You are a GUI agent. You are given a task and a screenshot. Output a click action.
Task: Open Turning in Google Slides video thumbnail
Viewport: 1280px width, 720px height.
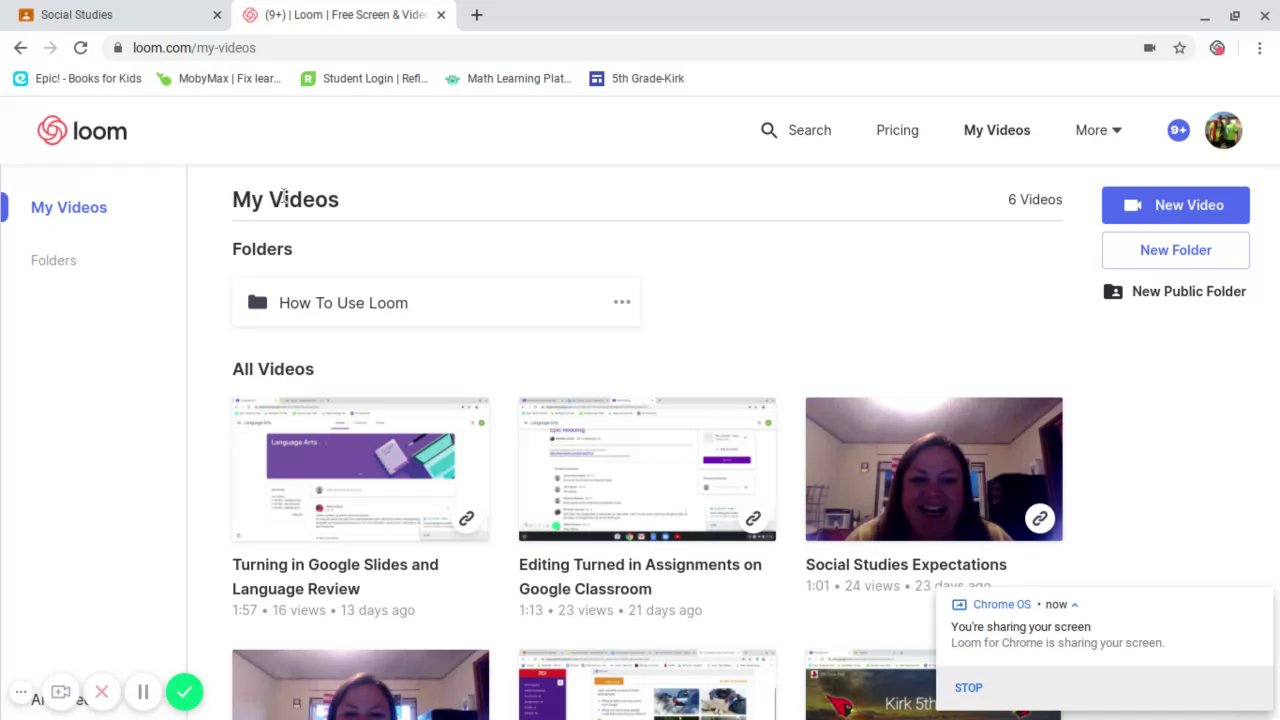click(361, 469)
